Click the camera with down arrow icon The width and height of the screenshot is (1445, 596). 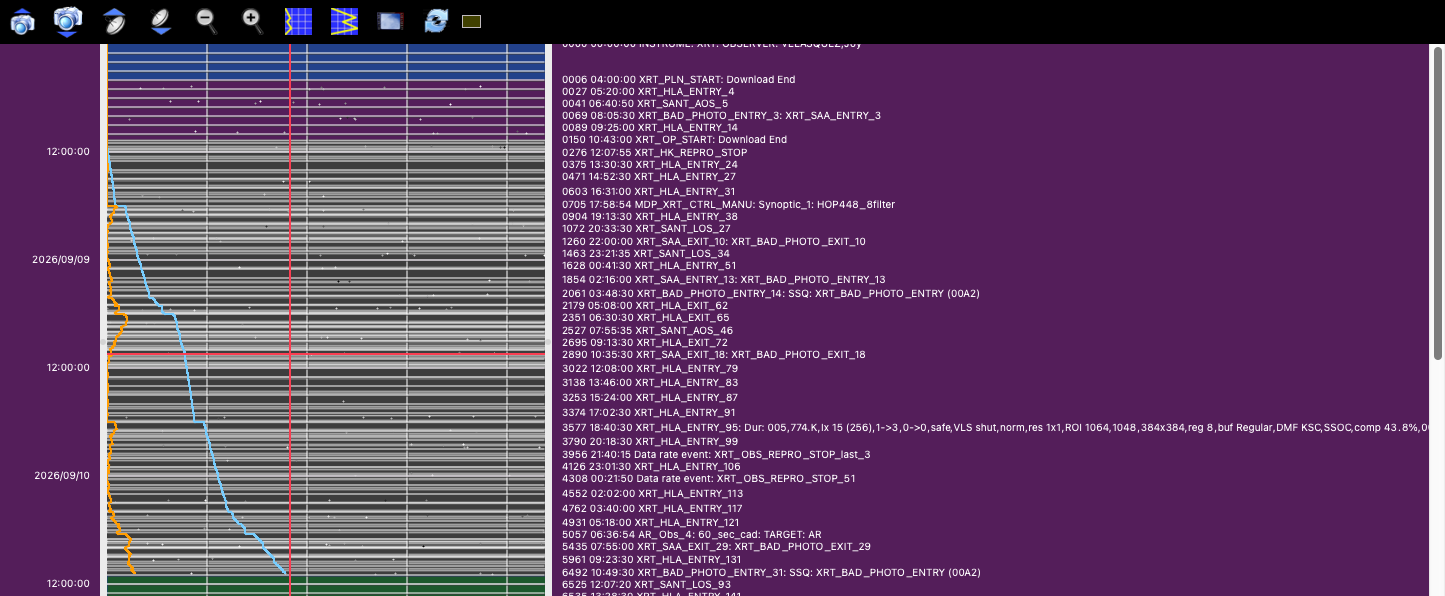[x=67, y=21]
